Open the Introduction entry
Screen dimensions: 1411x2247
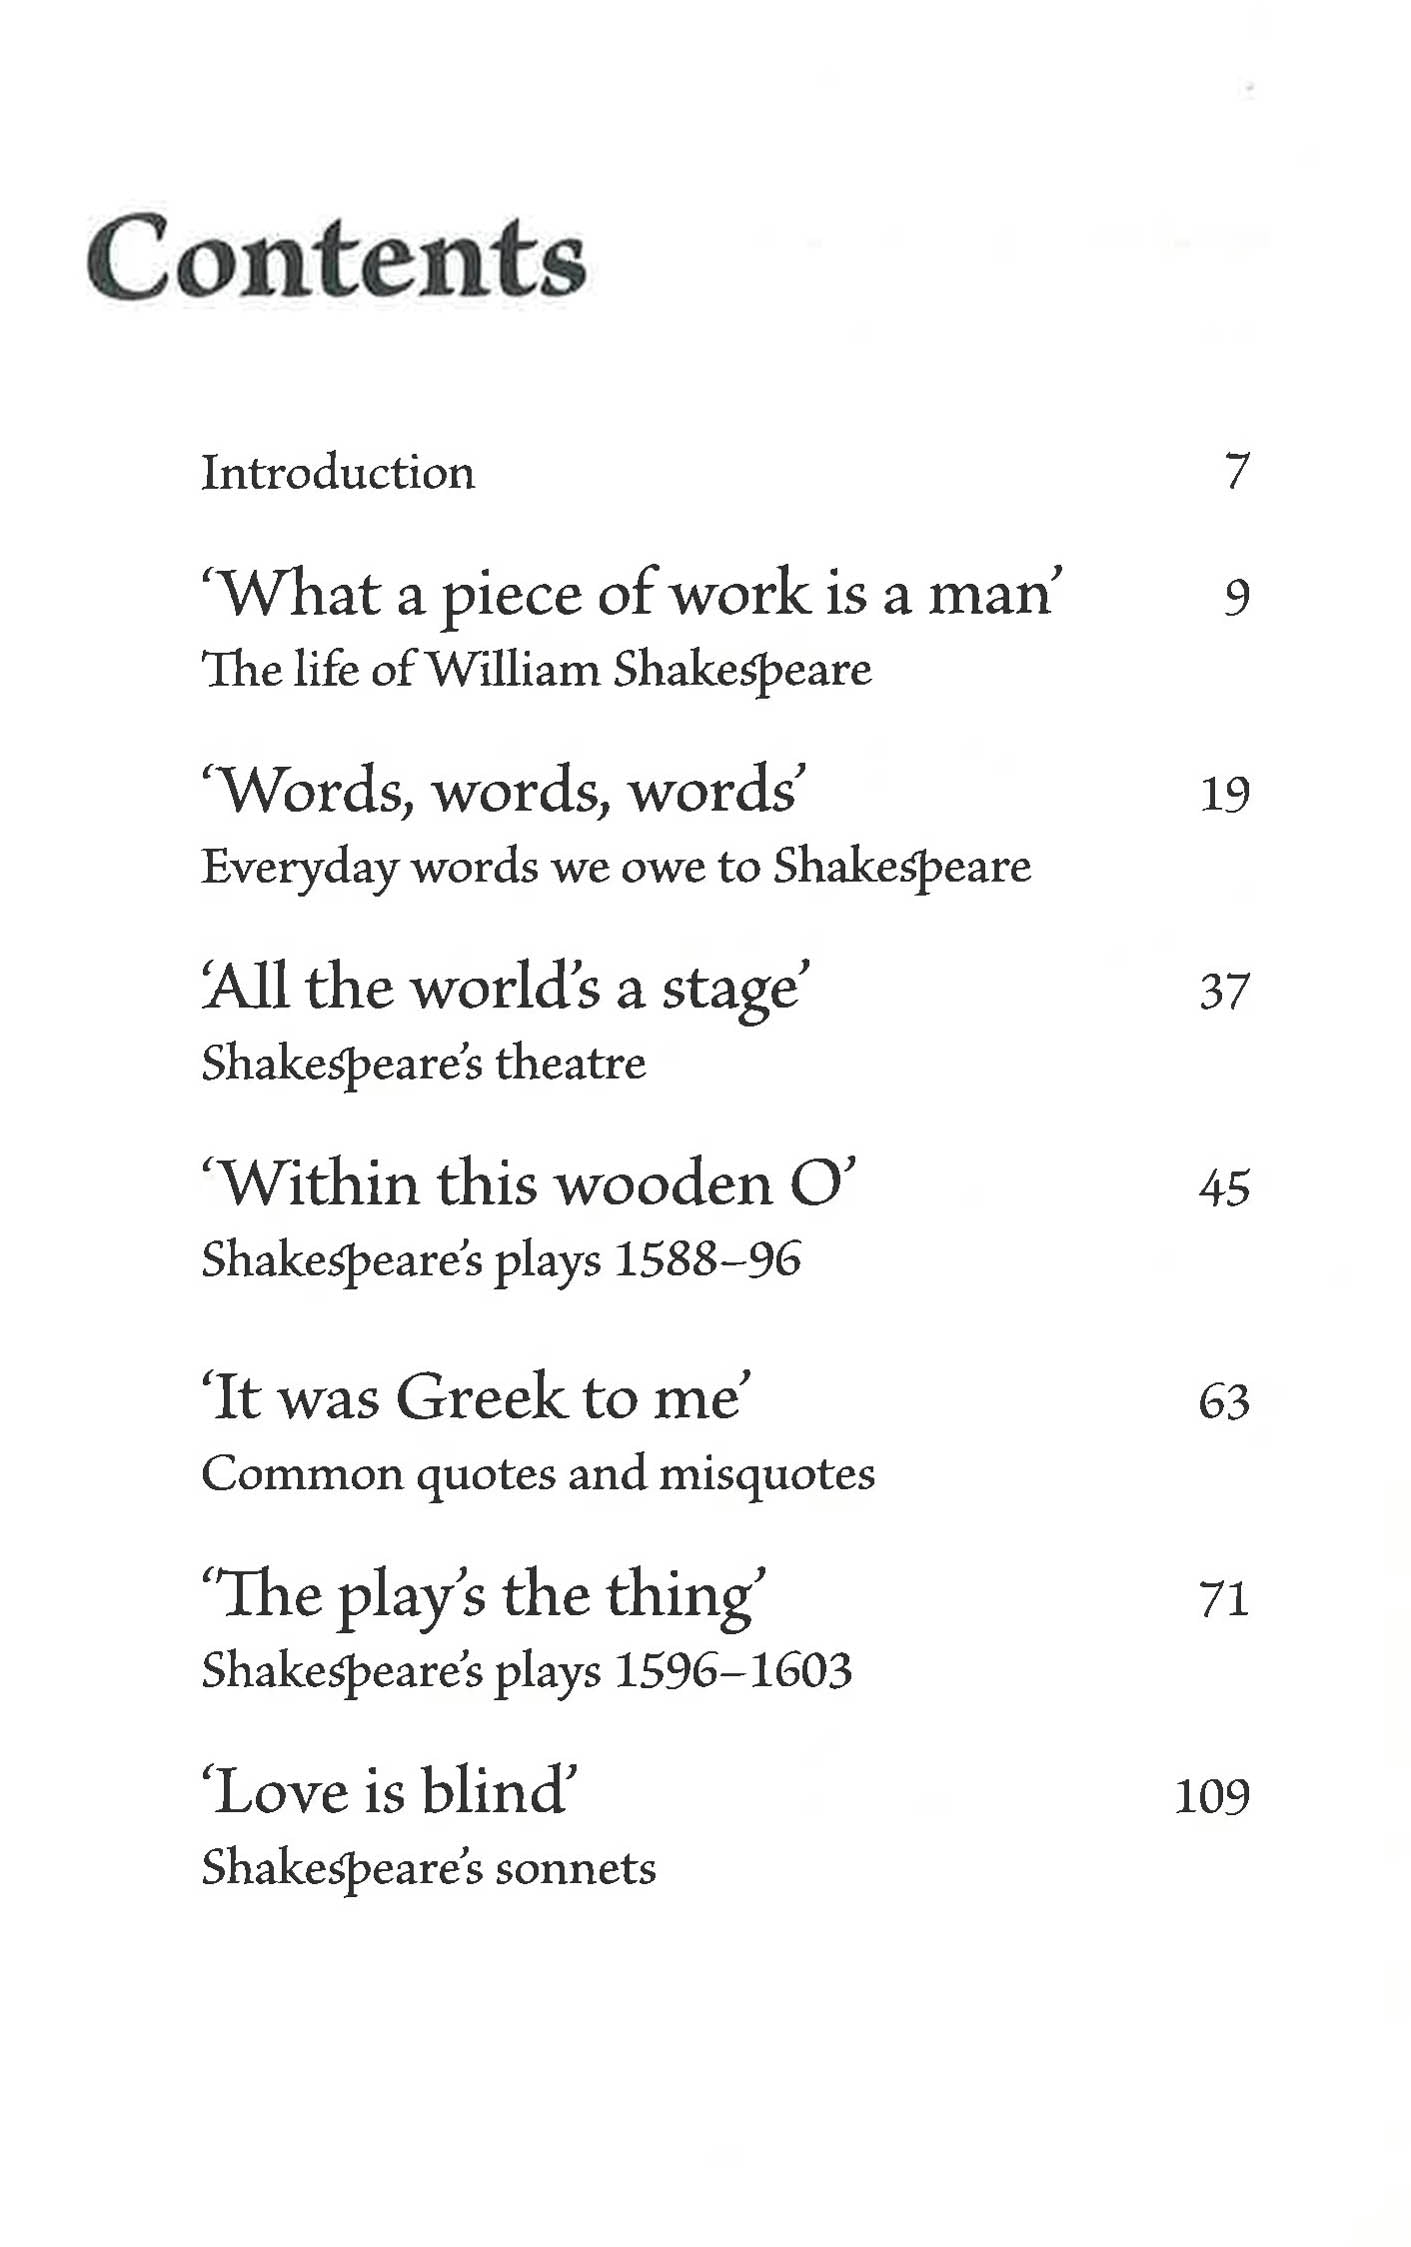click(x=338, y=473)
